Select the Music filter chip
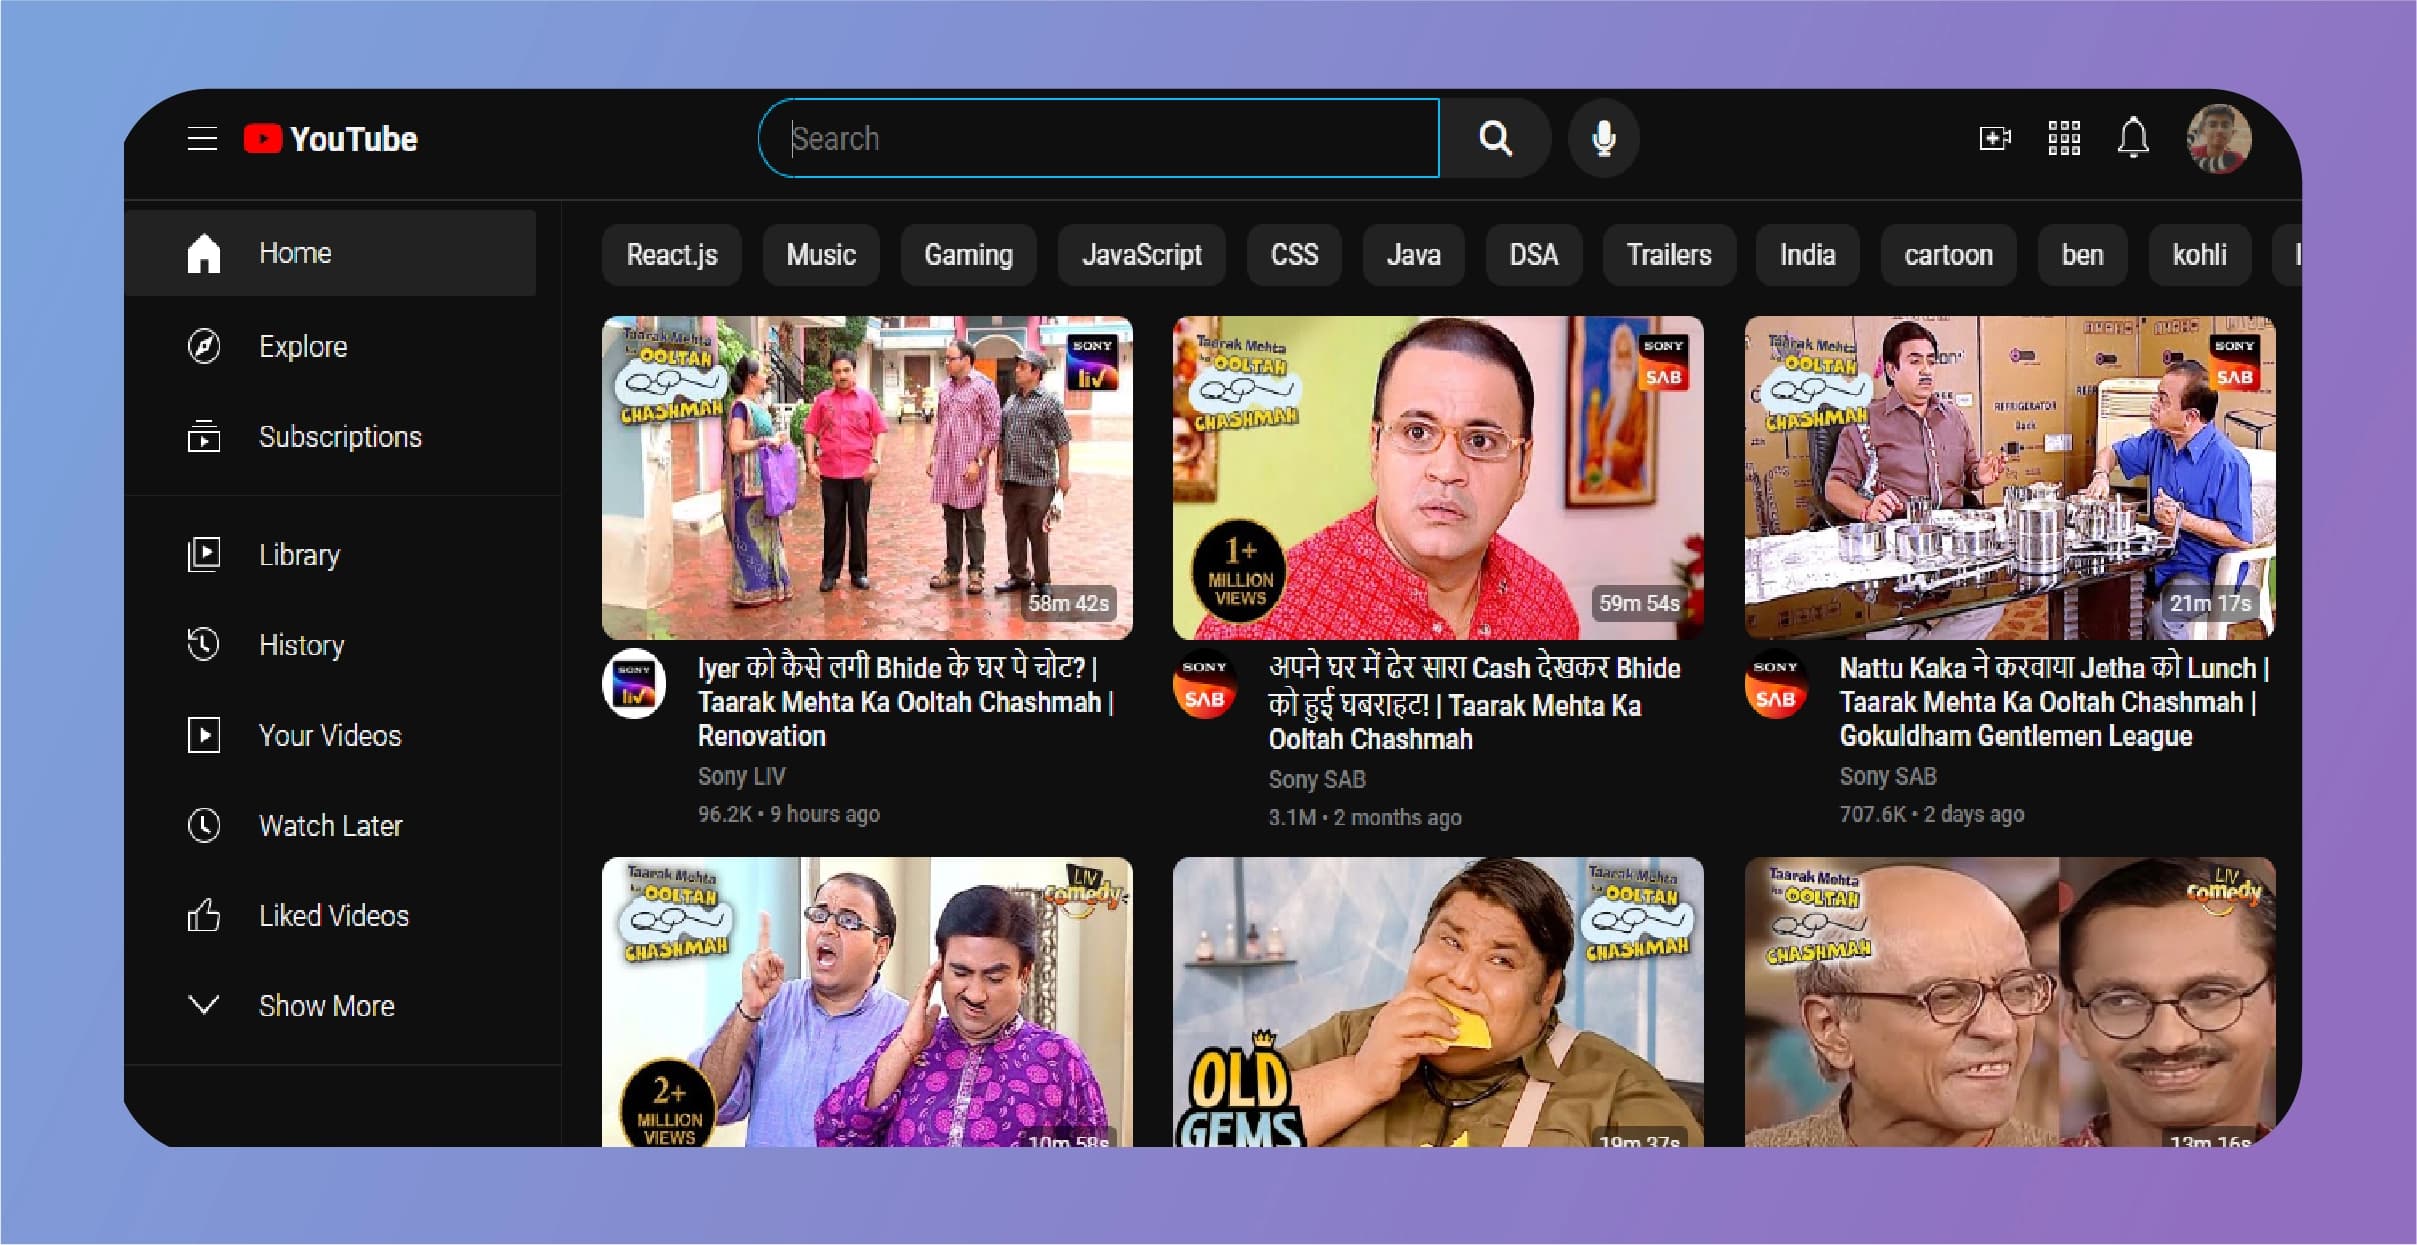This screenshot has width=2417, height=1245. coord(821,255)
